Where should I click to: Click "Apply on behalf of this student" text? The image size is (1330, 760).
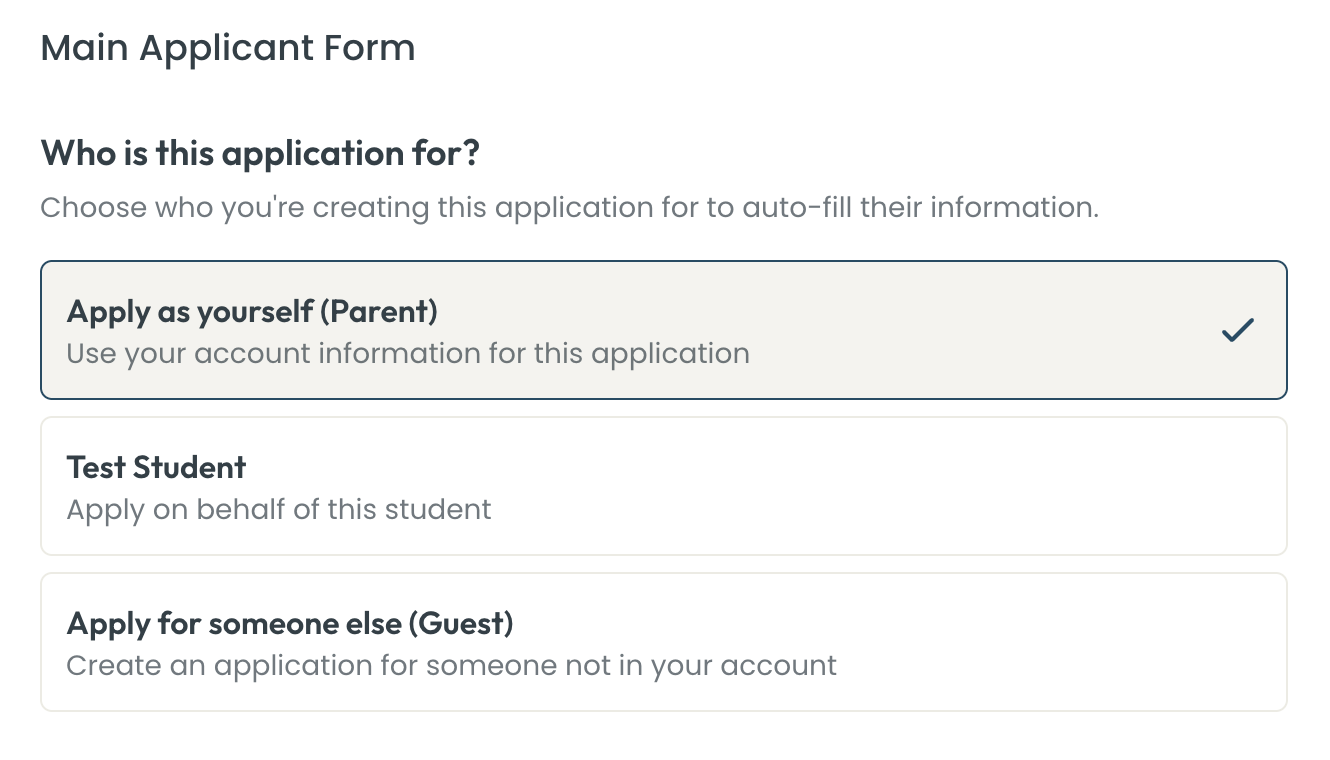click(x=279, y=510)
